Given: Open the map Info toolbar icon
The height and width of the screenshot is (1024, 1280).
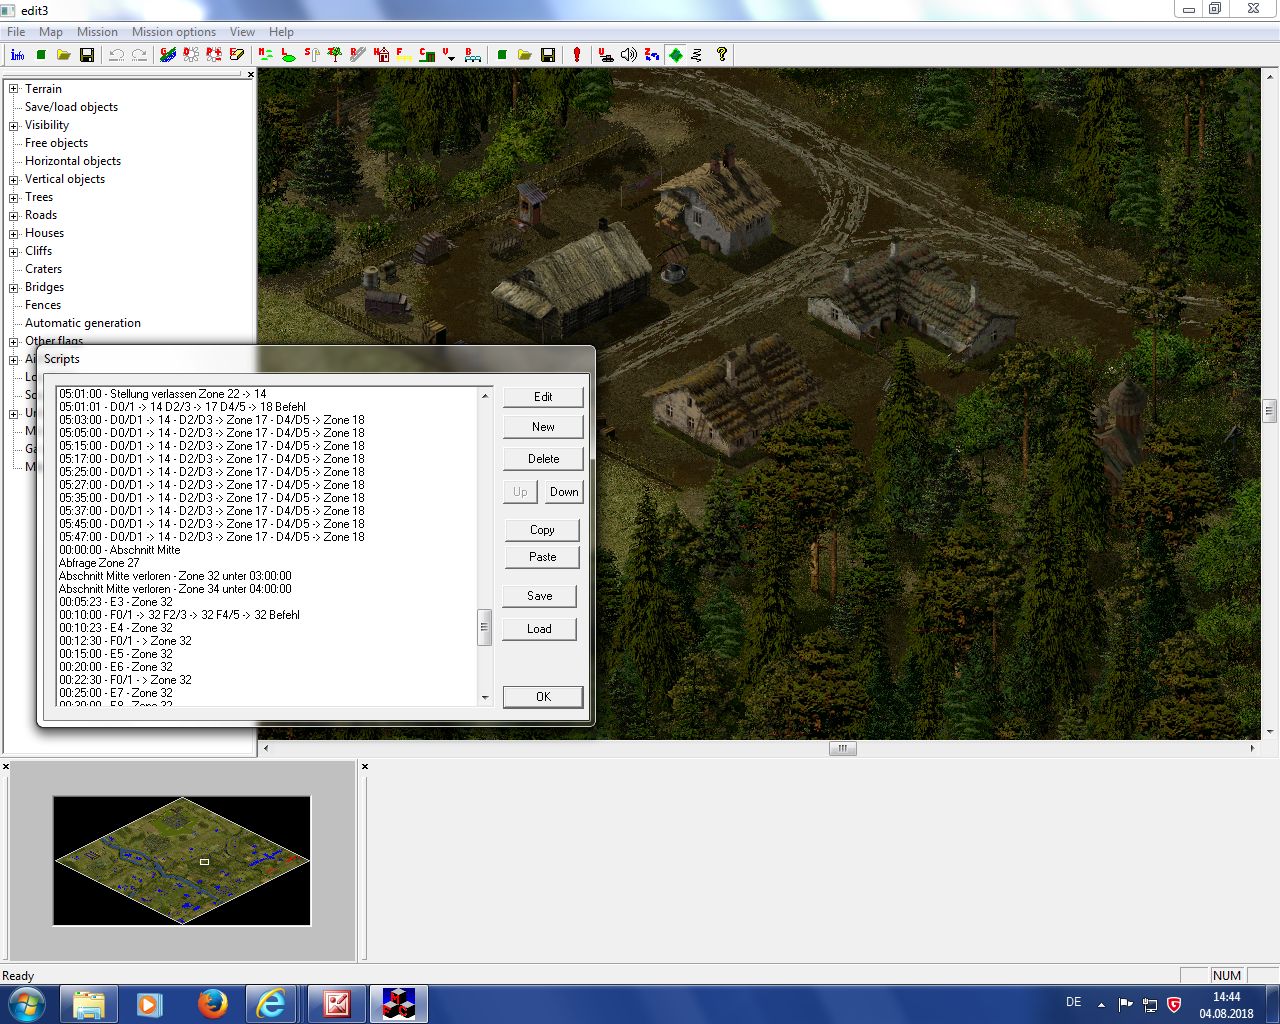Looking at the screenshot, I should click(17, 55).
